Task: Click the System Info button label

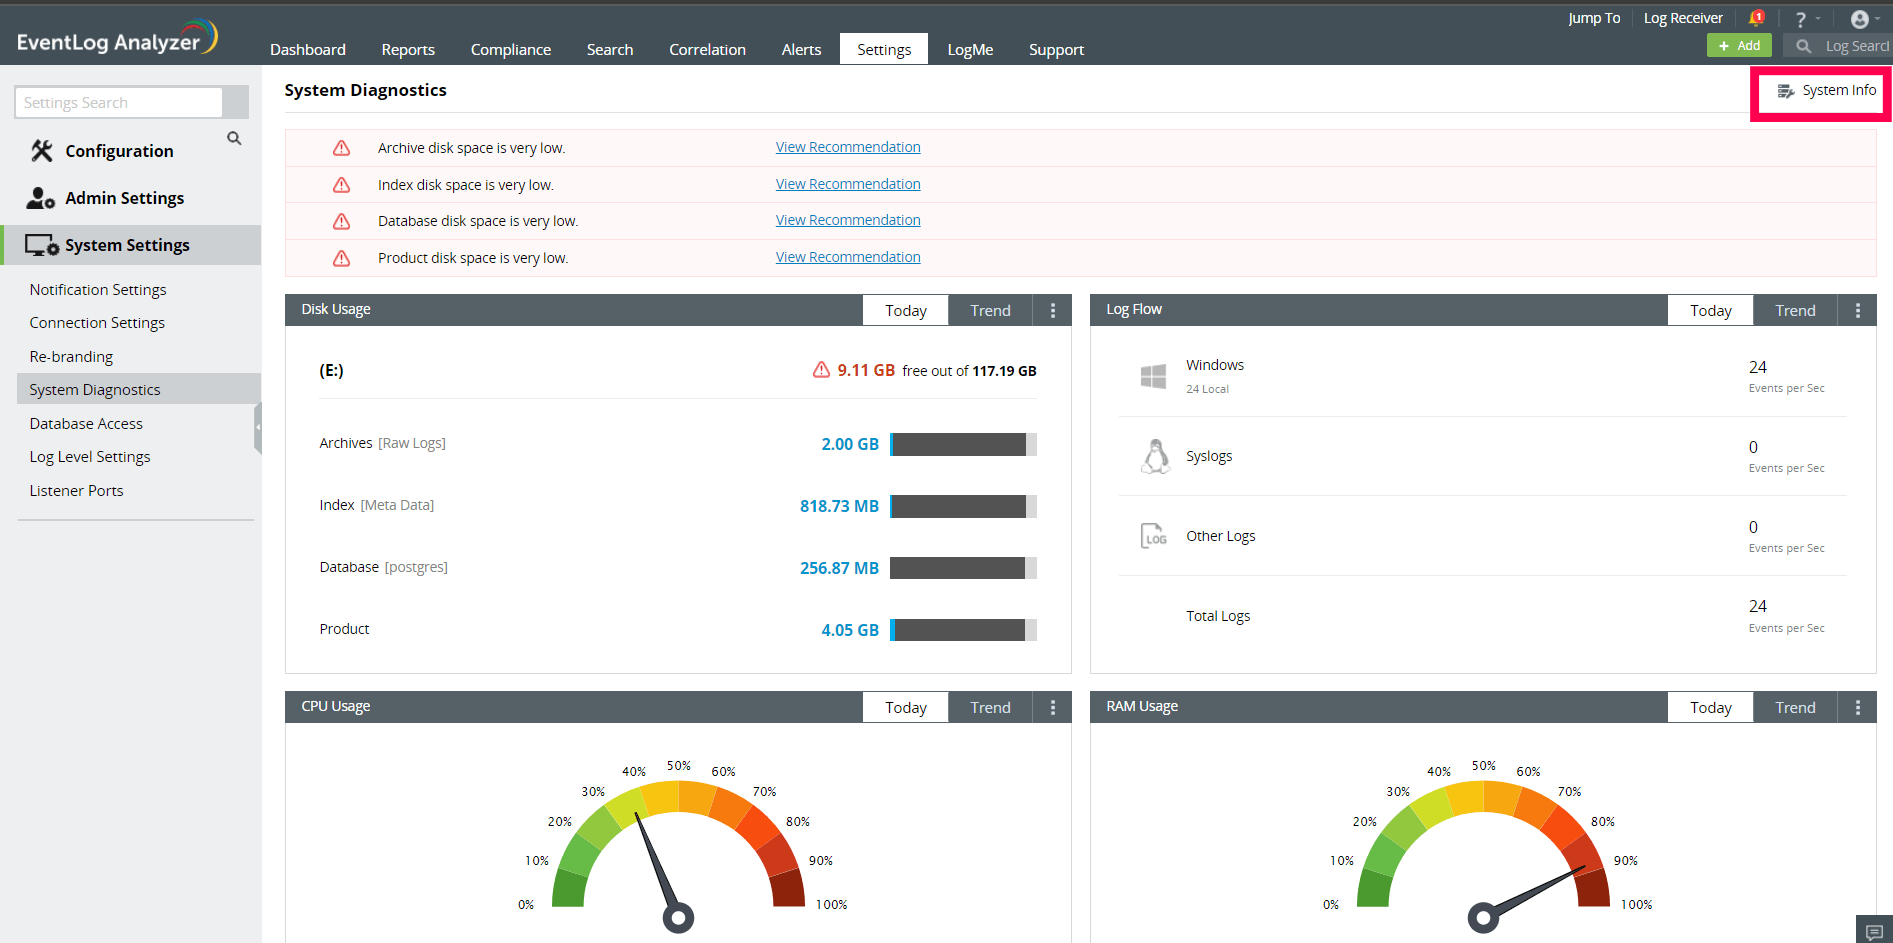Action: point(1839,91)
